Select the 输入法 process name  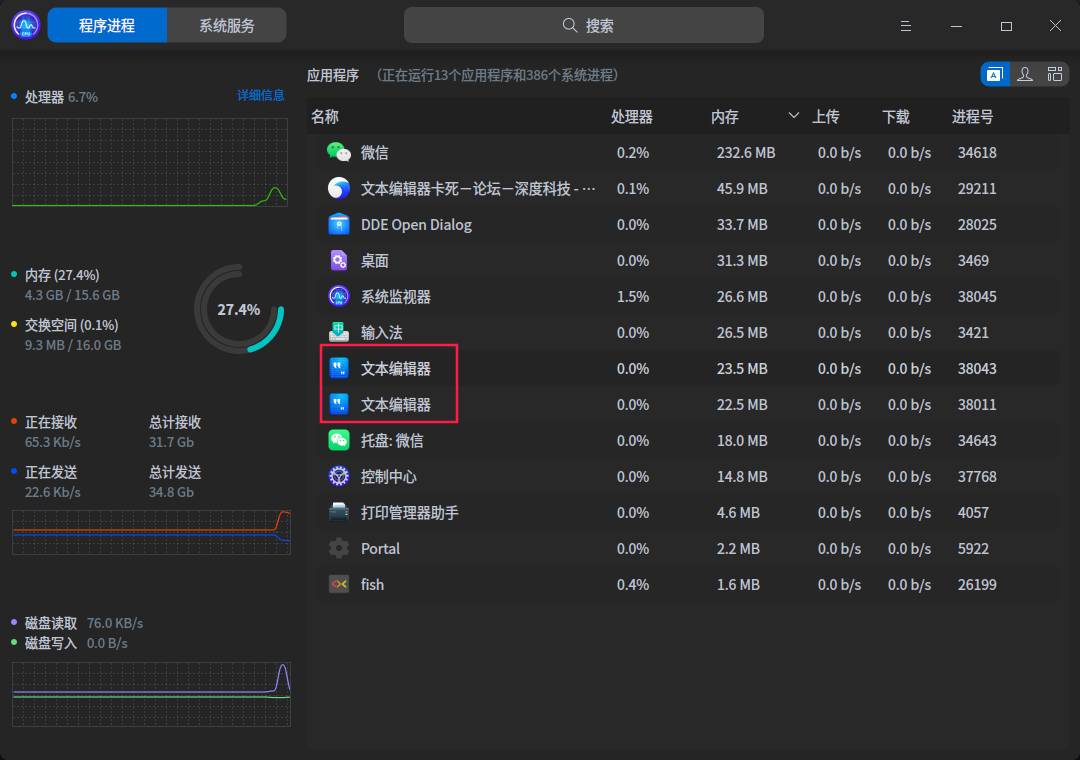tap(381, 332)
